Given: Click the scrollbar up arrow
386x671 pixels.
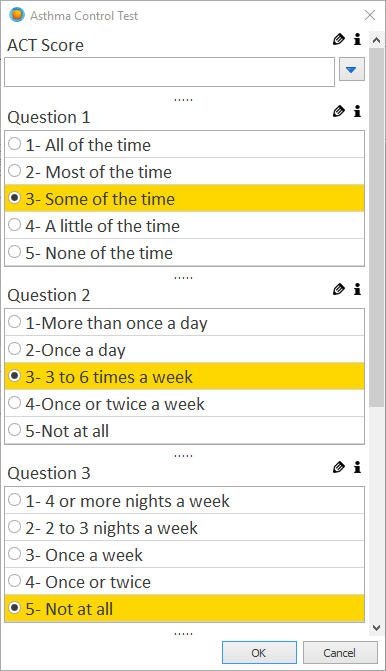Looking at the screenshot, I should click(377, 41).
